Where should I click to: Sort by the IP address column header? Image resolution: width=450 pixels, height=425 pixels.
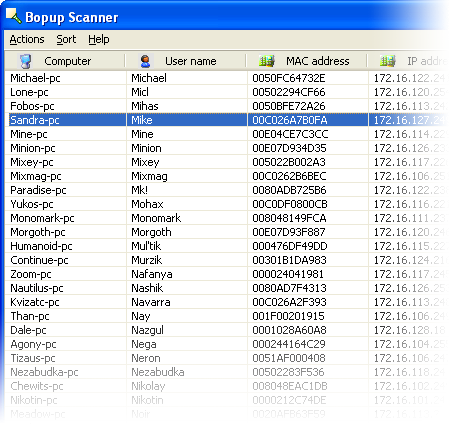click(x=409, y=61)
